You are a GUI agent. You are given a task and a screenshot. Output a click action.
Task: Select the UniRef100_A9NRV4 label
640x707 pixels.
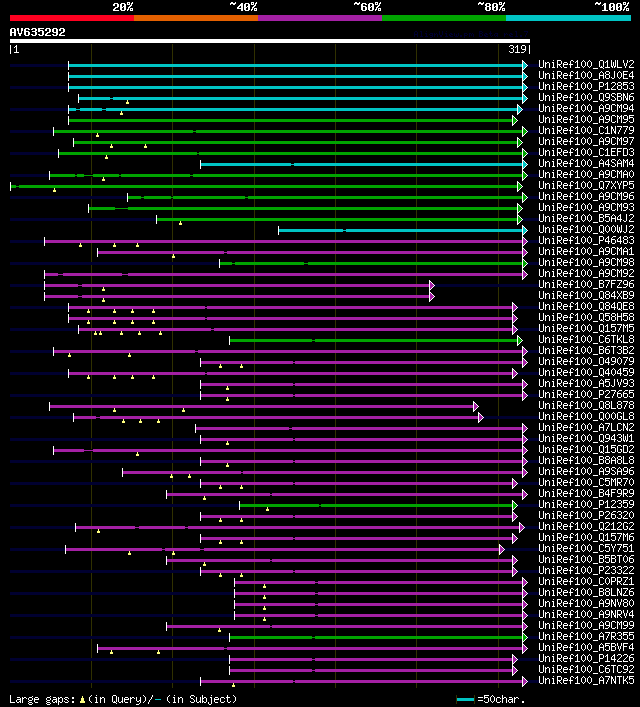pyautogui.click(x=586, y=615)
